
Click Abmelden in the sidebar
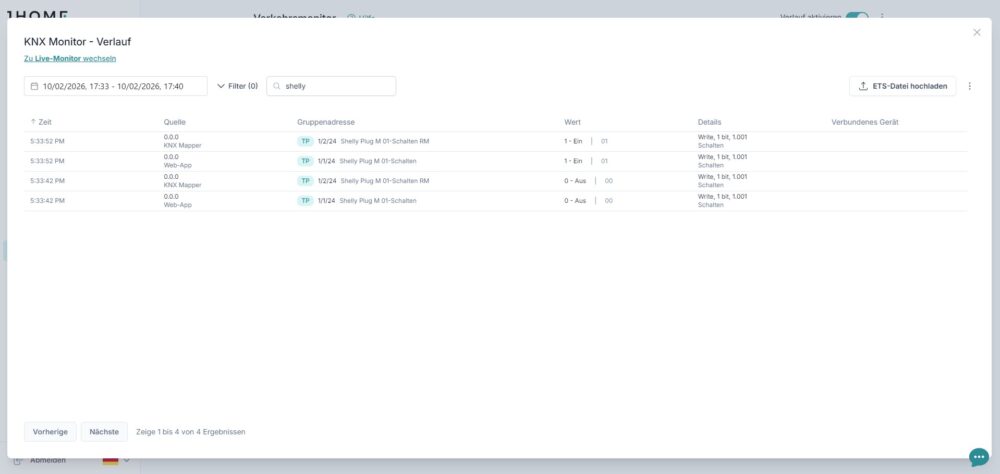coord(48,460)
